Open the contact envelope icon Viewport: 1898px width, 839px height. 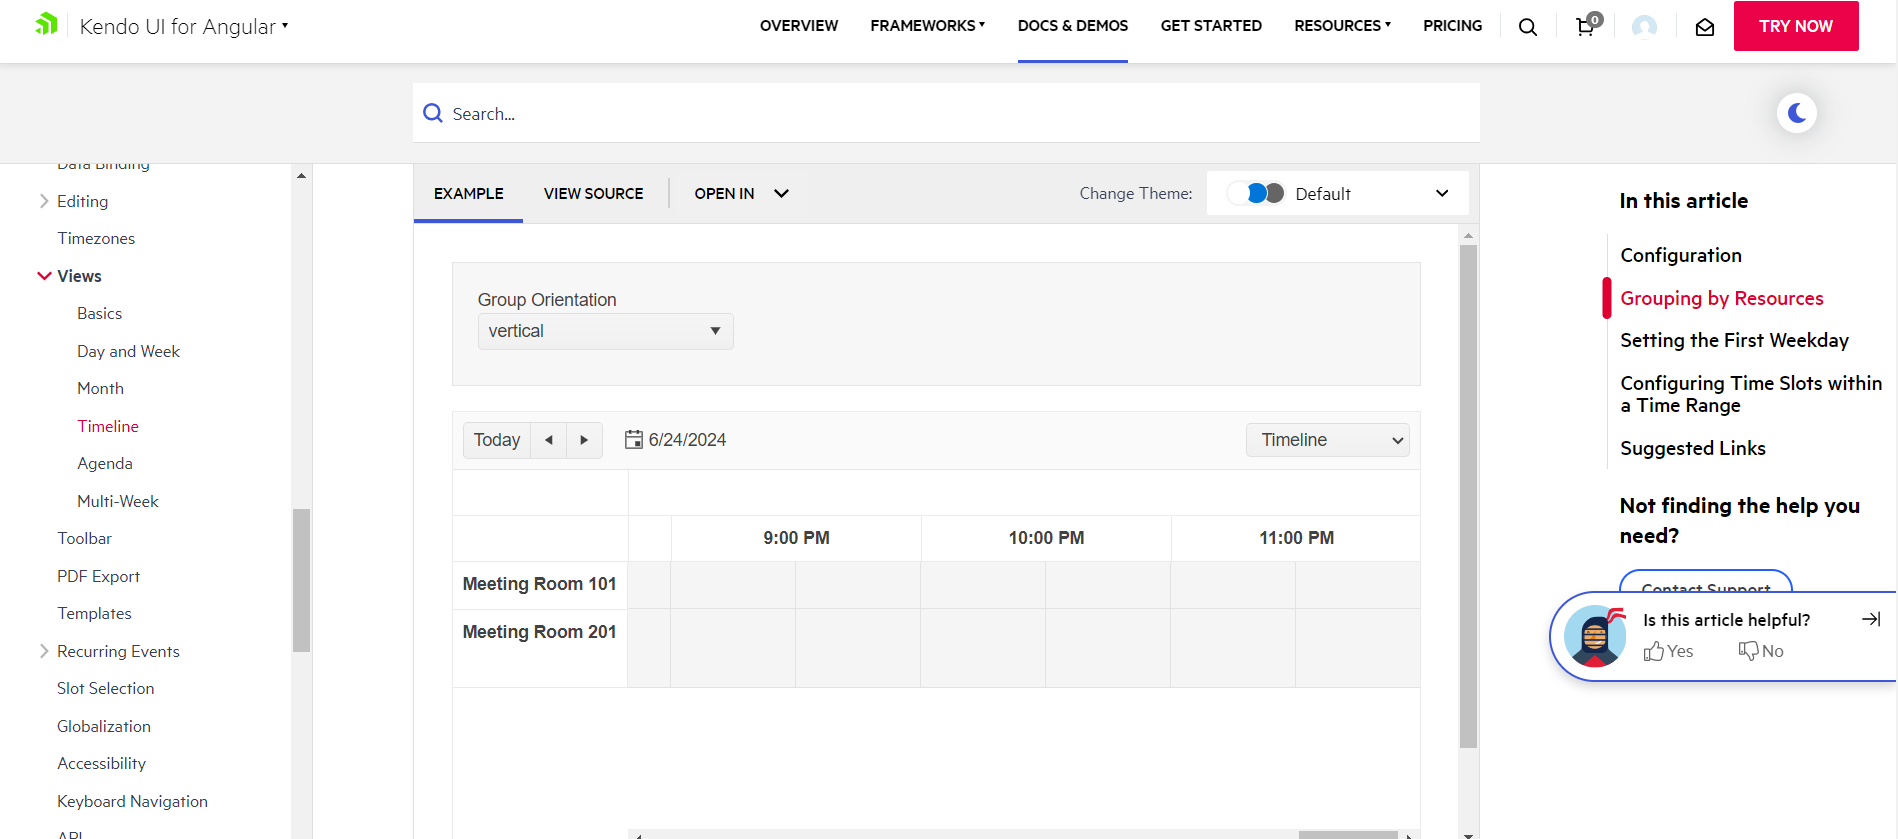pos(1705,27)
